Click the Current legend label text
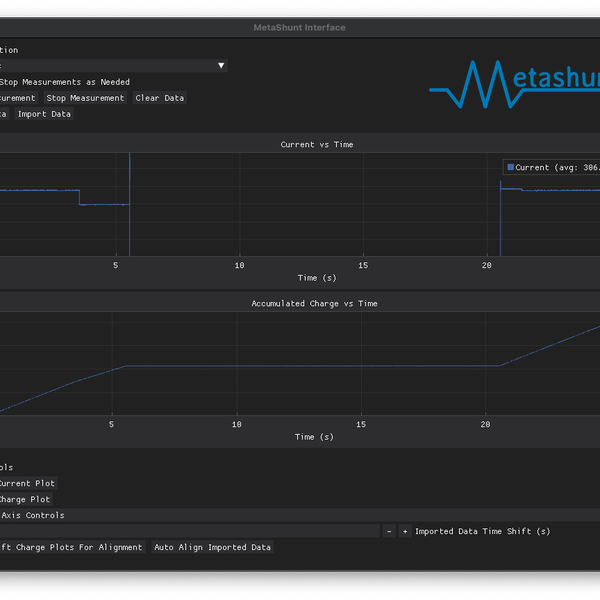 557,168
